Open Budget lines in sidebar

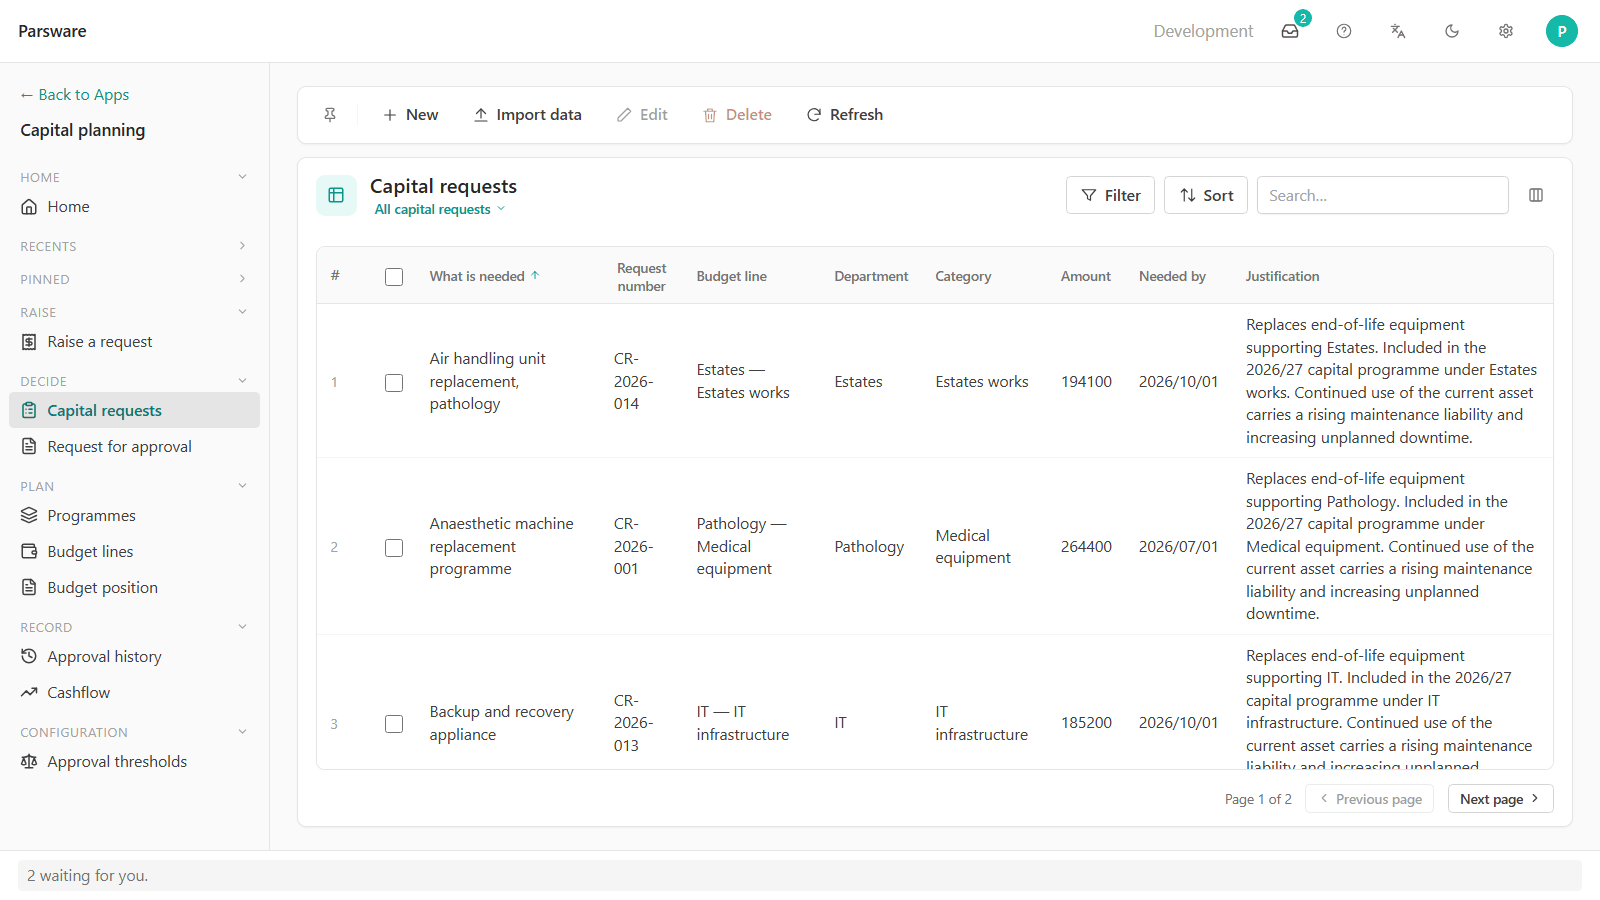click(x=134, y=552)
